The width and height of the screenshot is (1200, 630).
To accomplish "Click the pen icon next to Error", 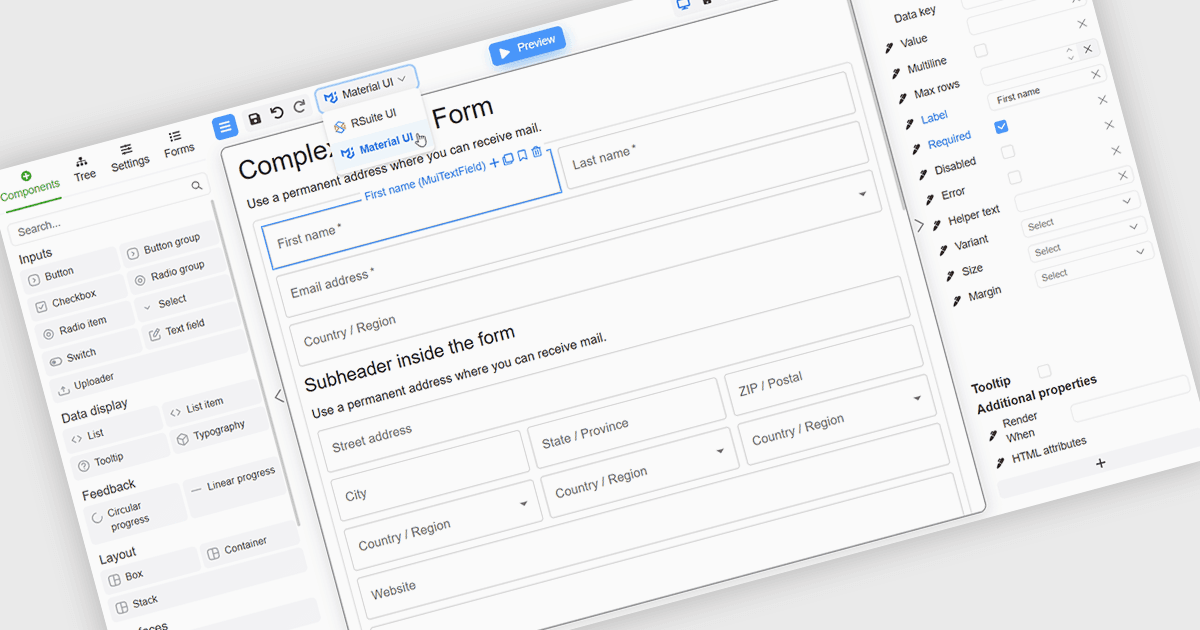I will (x=931, y=199).
